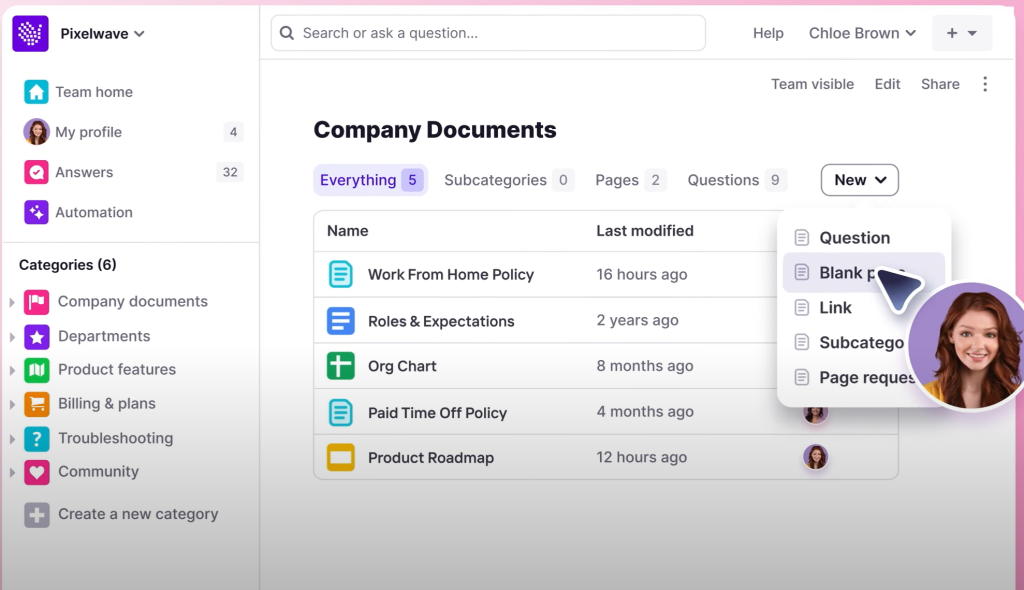Select the Community heart icon
This screenshot has width=1024, height=590.
tap(37, 472)
